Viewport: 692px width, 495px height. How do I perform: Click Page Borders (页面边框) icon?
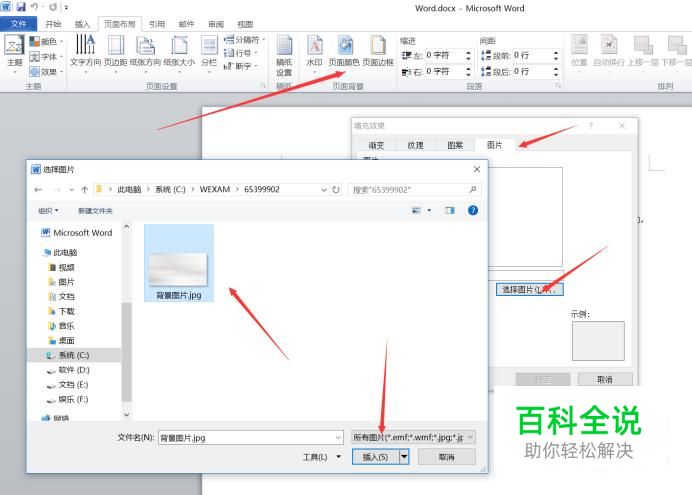pos(378,52)
